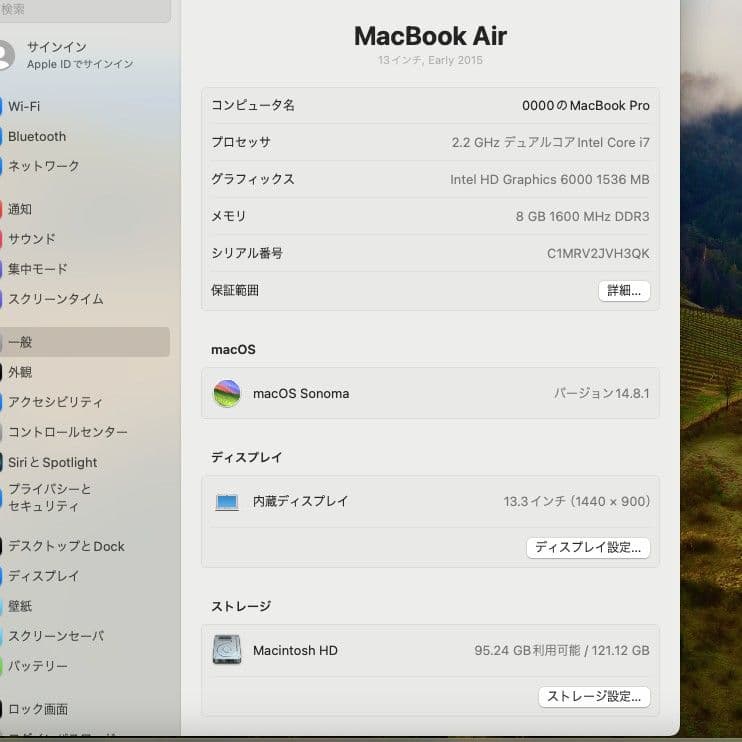This screenshot has width=742, height=742.
Task: Click the Macintosh HD drive icon
Action: pyautogui.click(x=227, y=650)
